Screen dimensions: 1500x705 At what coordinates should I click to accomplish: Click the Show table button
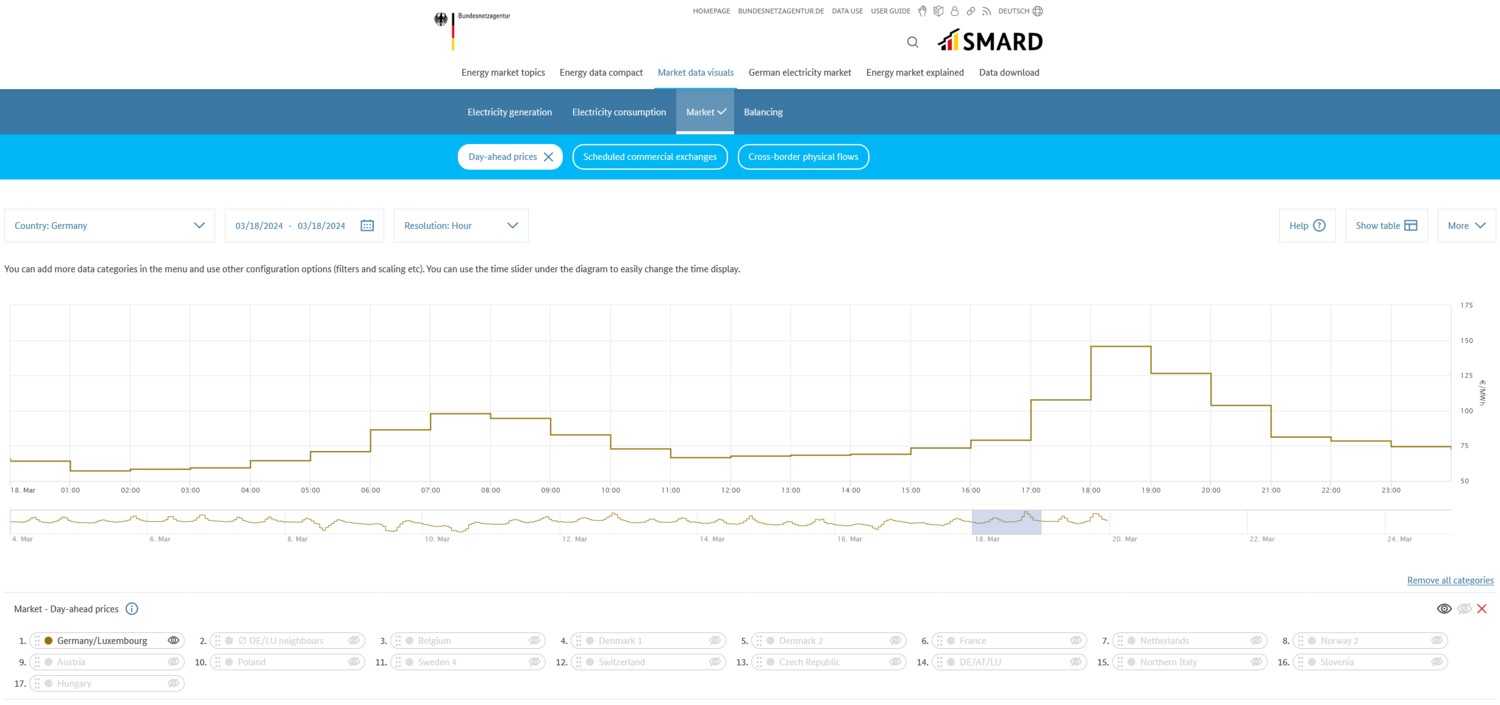pos(1386,226)
